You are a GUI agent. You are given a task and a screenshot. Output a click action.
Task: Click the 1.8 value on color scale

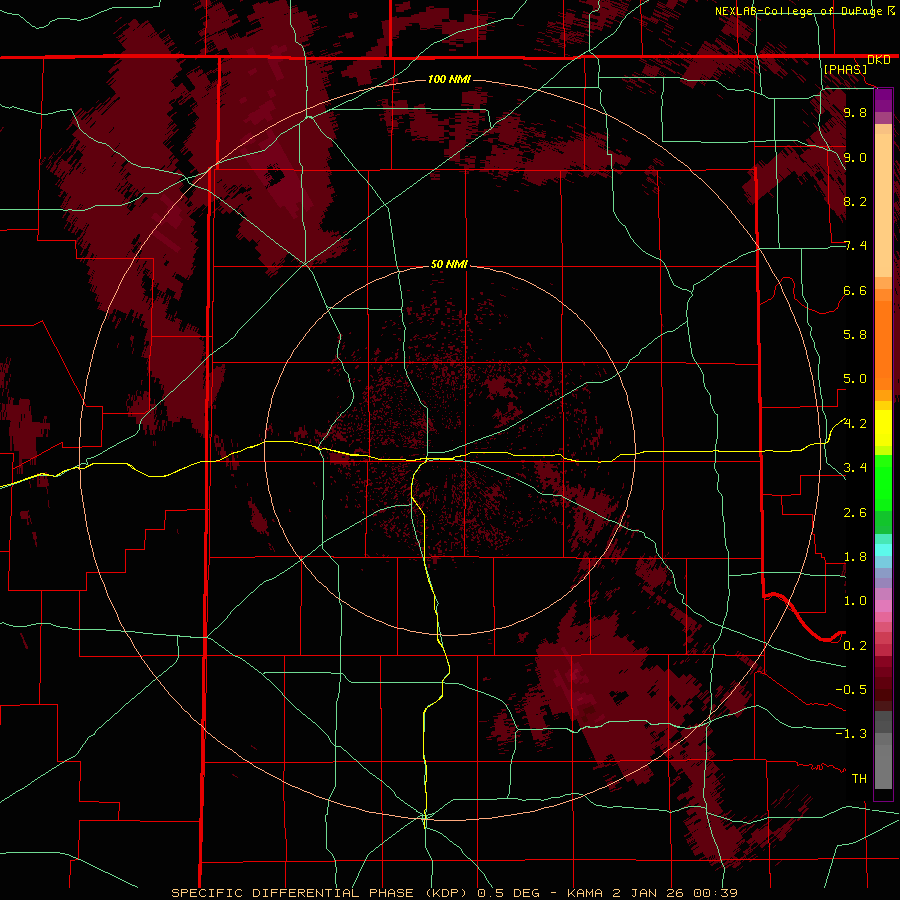[x=855, y=557]
